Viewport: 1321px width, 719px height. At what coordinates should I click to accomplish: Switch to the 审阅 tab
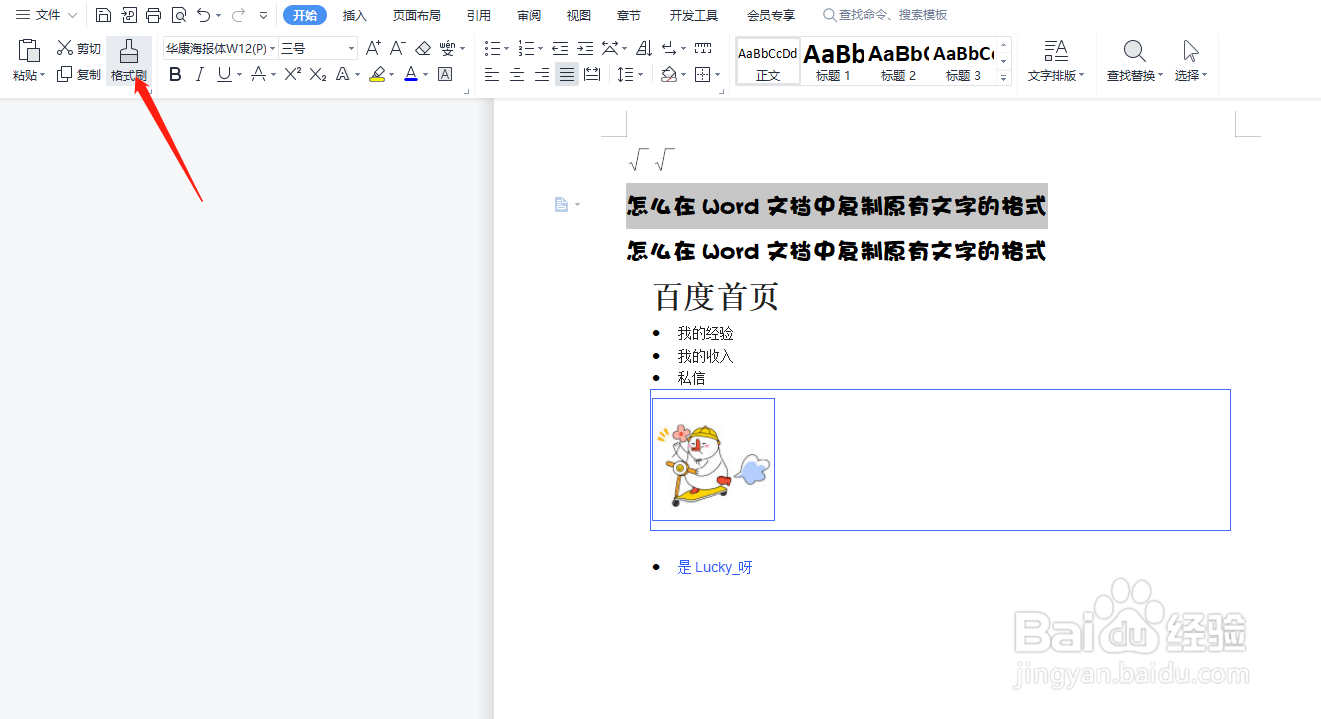529,15
